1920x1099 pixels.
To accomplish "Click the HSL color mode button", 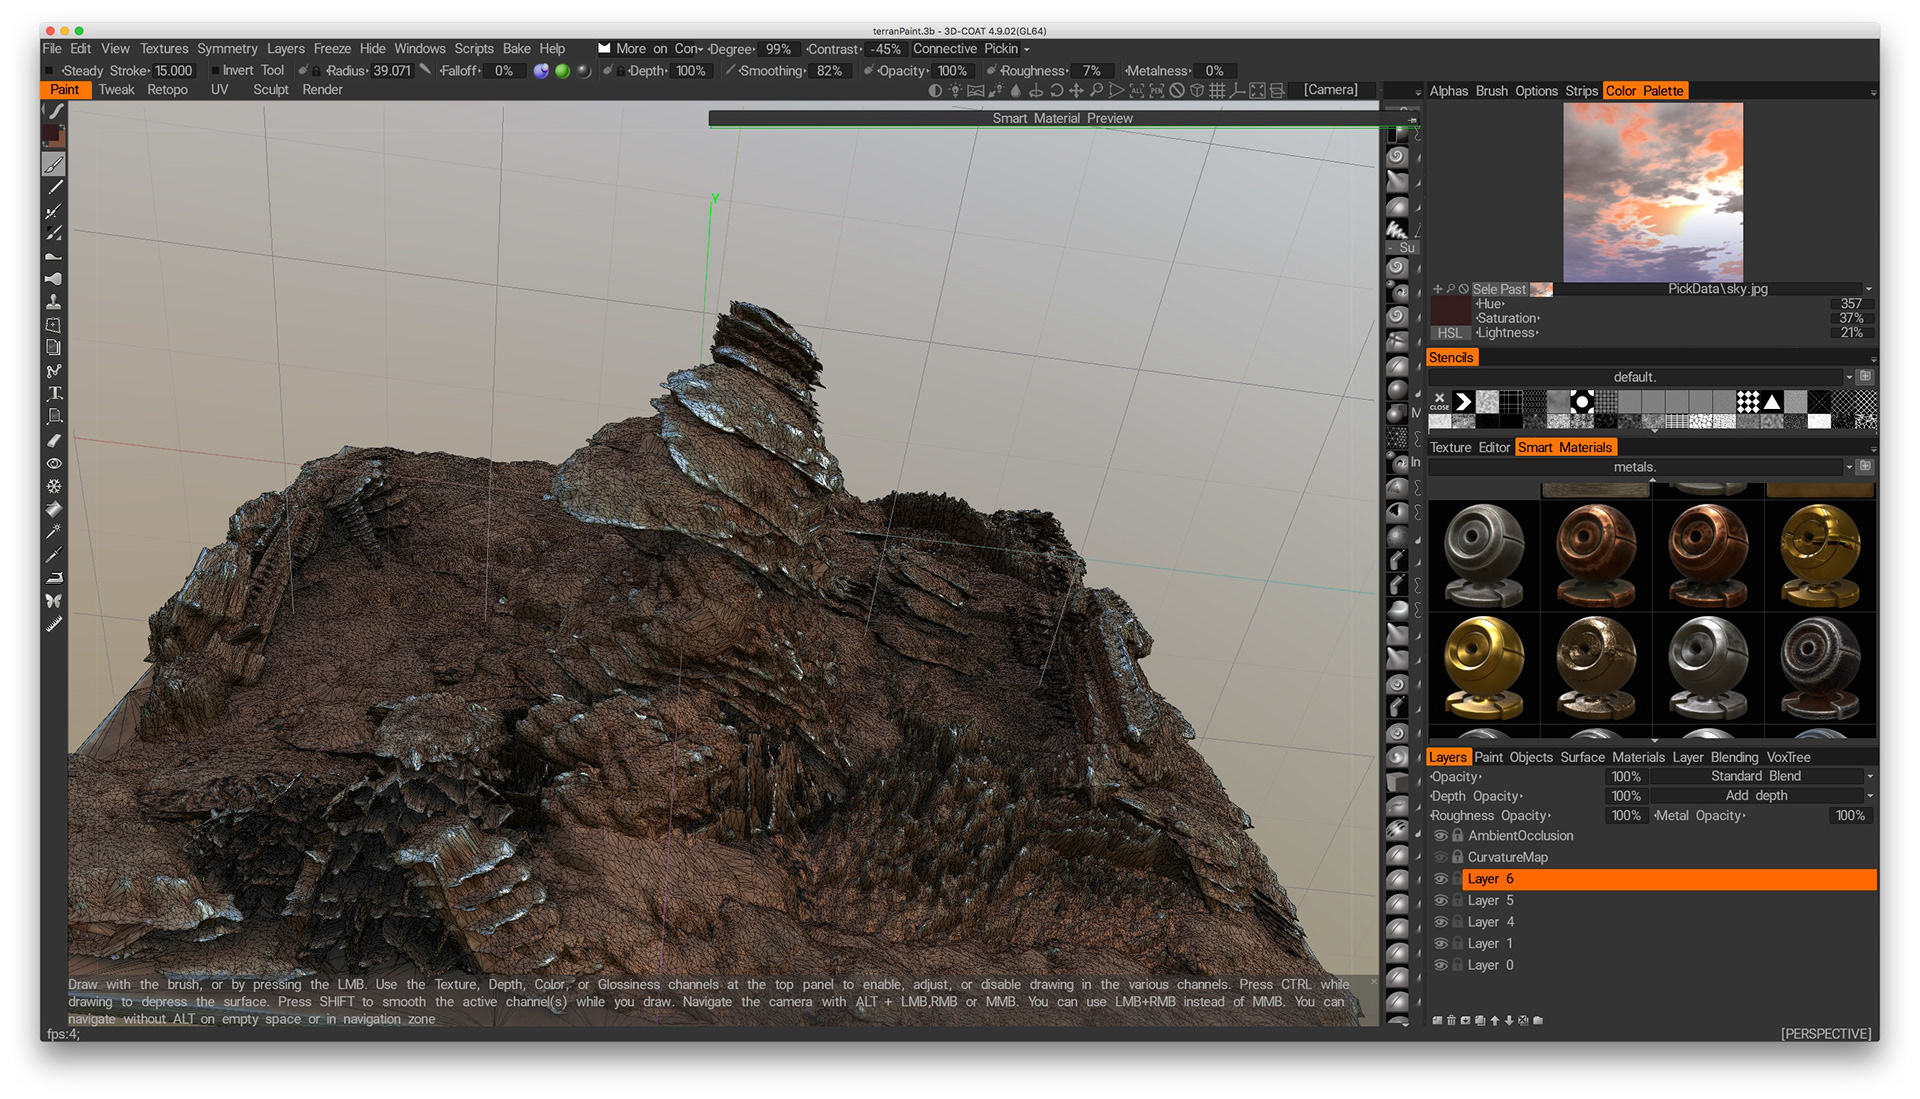I will [1449, 333].
